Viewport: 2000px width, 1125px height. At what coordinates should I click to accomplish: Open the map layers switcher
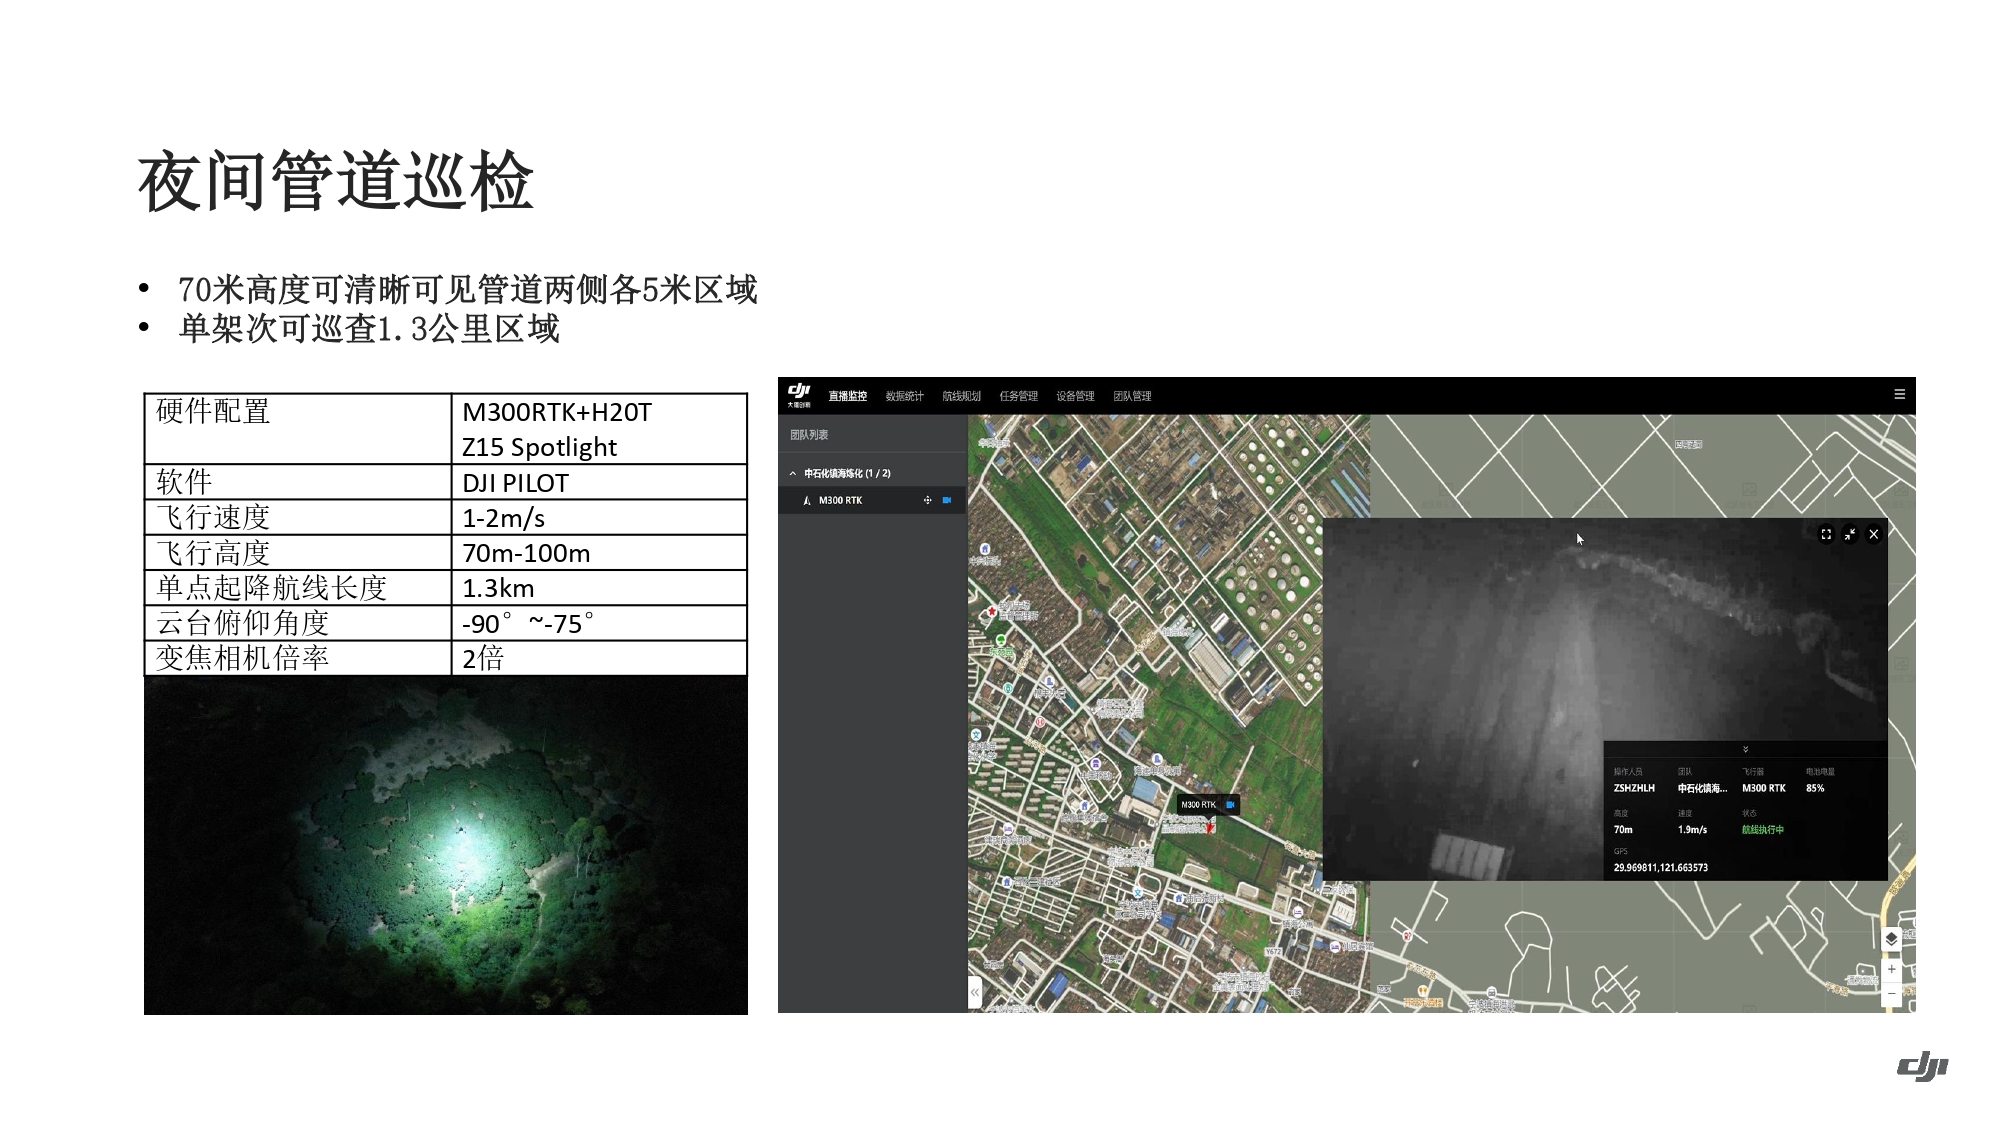(x=1891, y=939)
